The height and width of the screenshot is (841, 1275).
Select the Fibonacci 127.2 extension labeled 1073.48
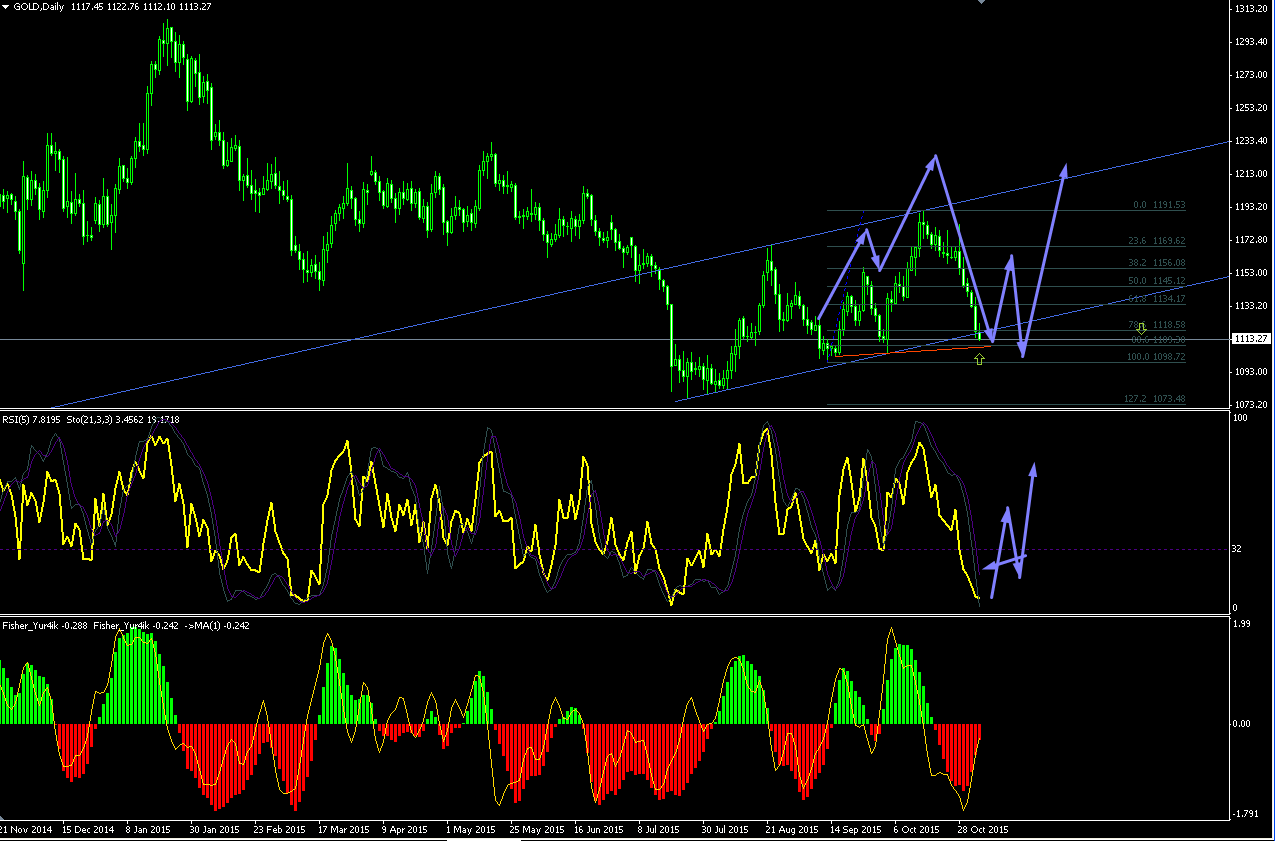[x=1154, y=399]
